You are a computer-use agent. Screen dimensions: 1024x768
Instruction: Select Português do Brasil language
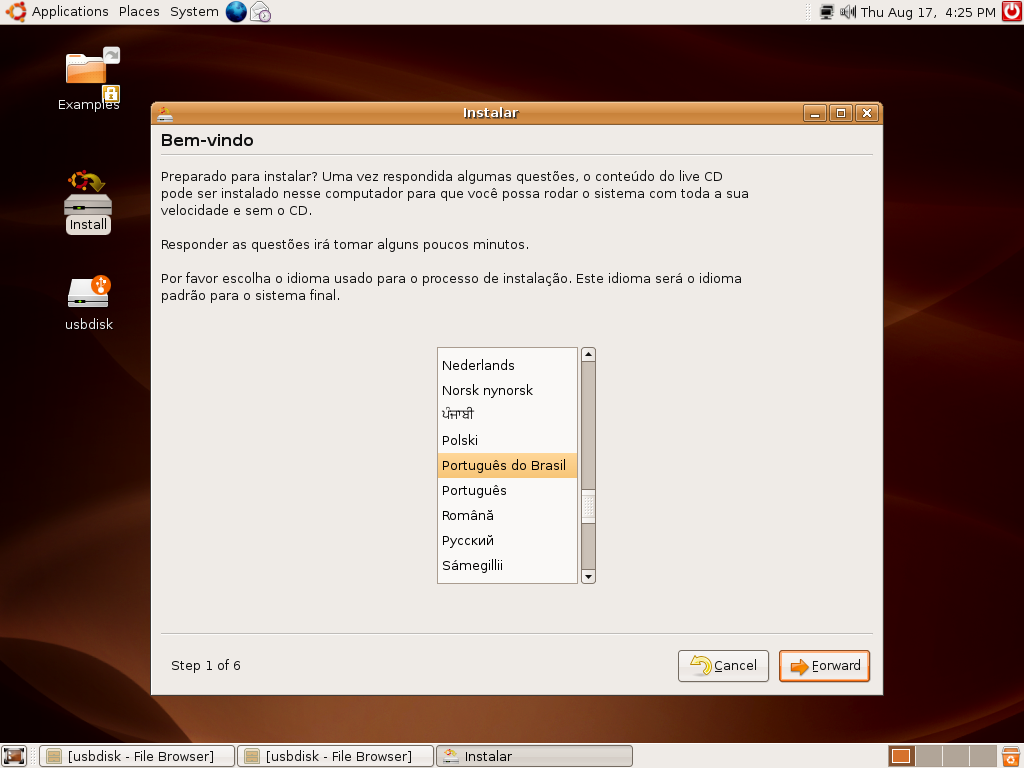point(507,465)
